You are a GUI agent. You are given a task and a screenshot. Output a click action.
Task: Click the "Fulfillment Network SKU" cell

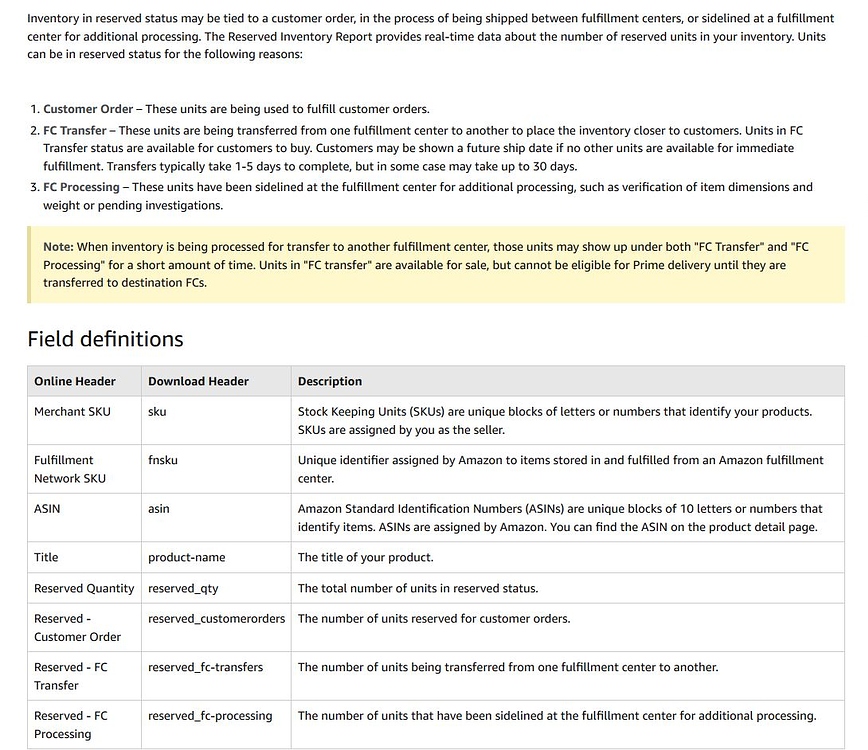click(x=70, y=469)
